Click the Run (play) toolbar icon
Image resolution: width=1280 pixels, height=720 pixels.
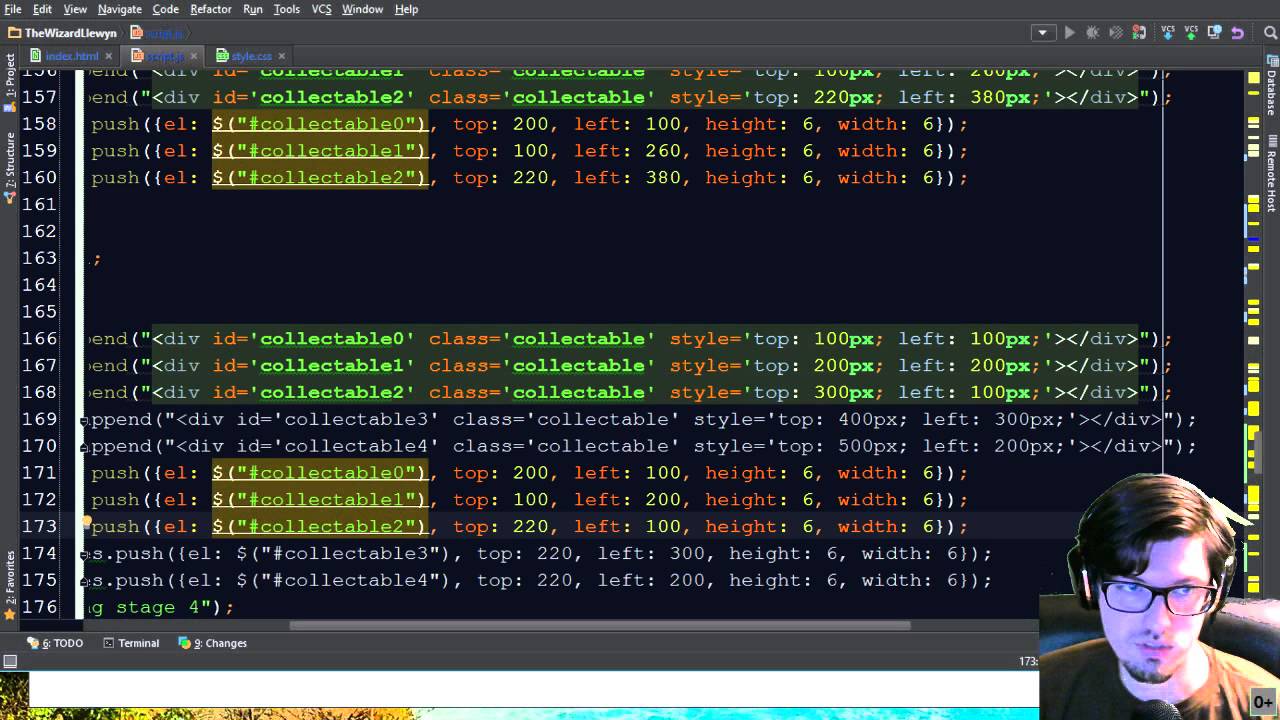pos(1069,33)
